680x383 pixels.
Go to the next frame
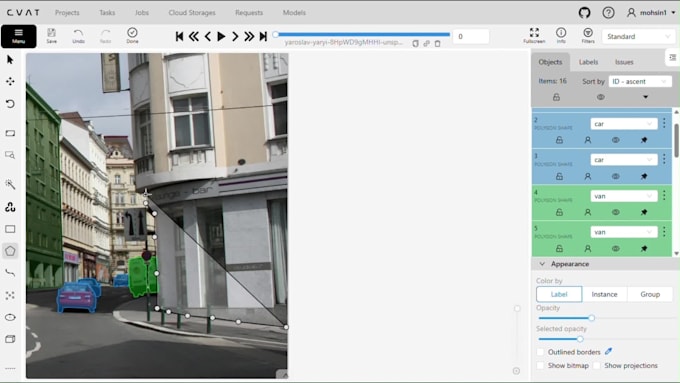pyautogui.click(x=235, y=36)
